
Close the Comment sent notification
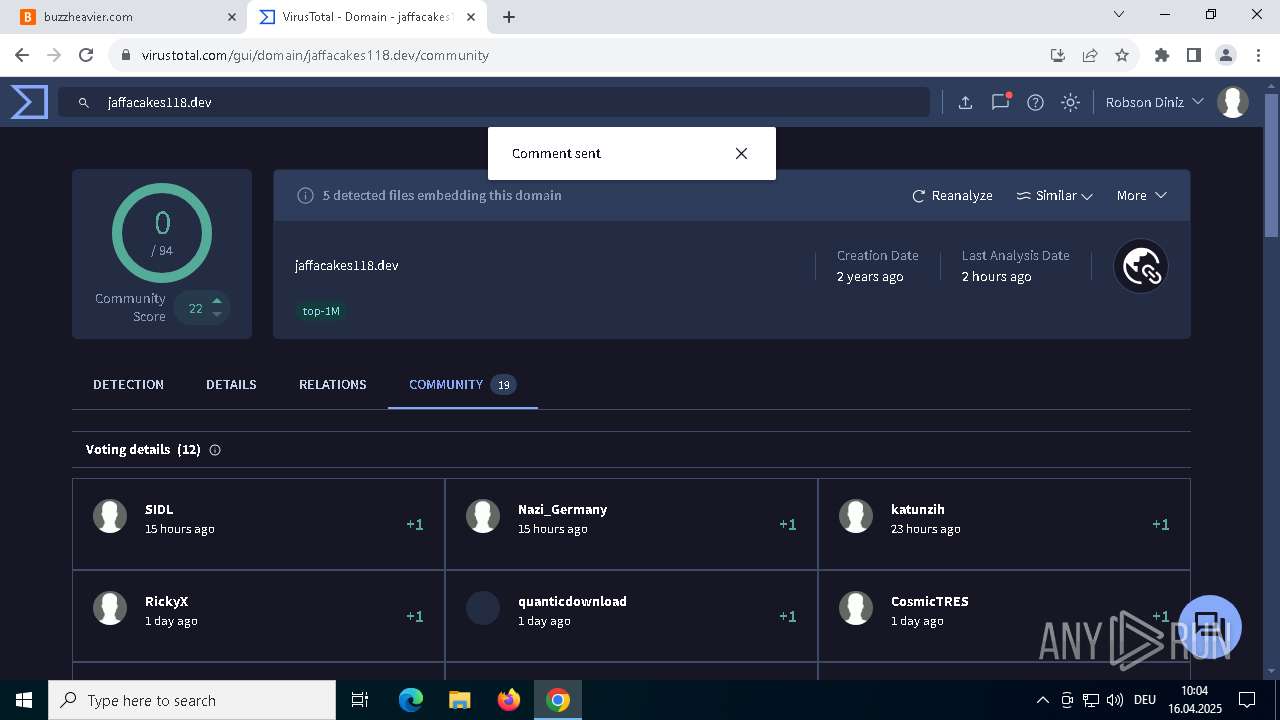point(741,153)
